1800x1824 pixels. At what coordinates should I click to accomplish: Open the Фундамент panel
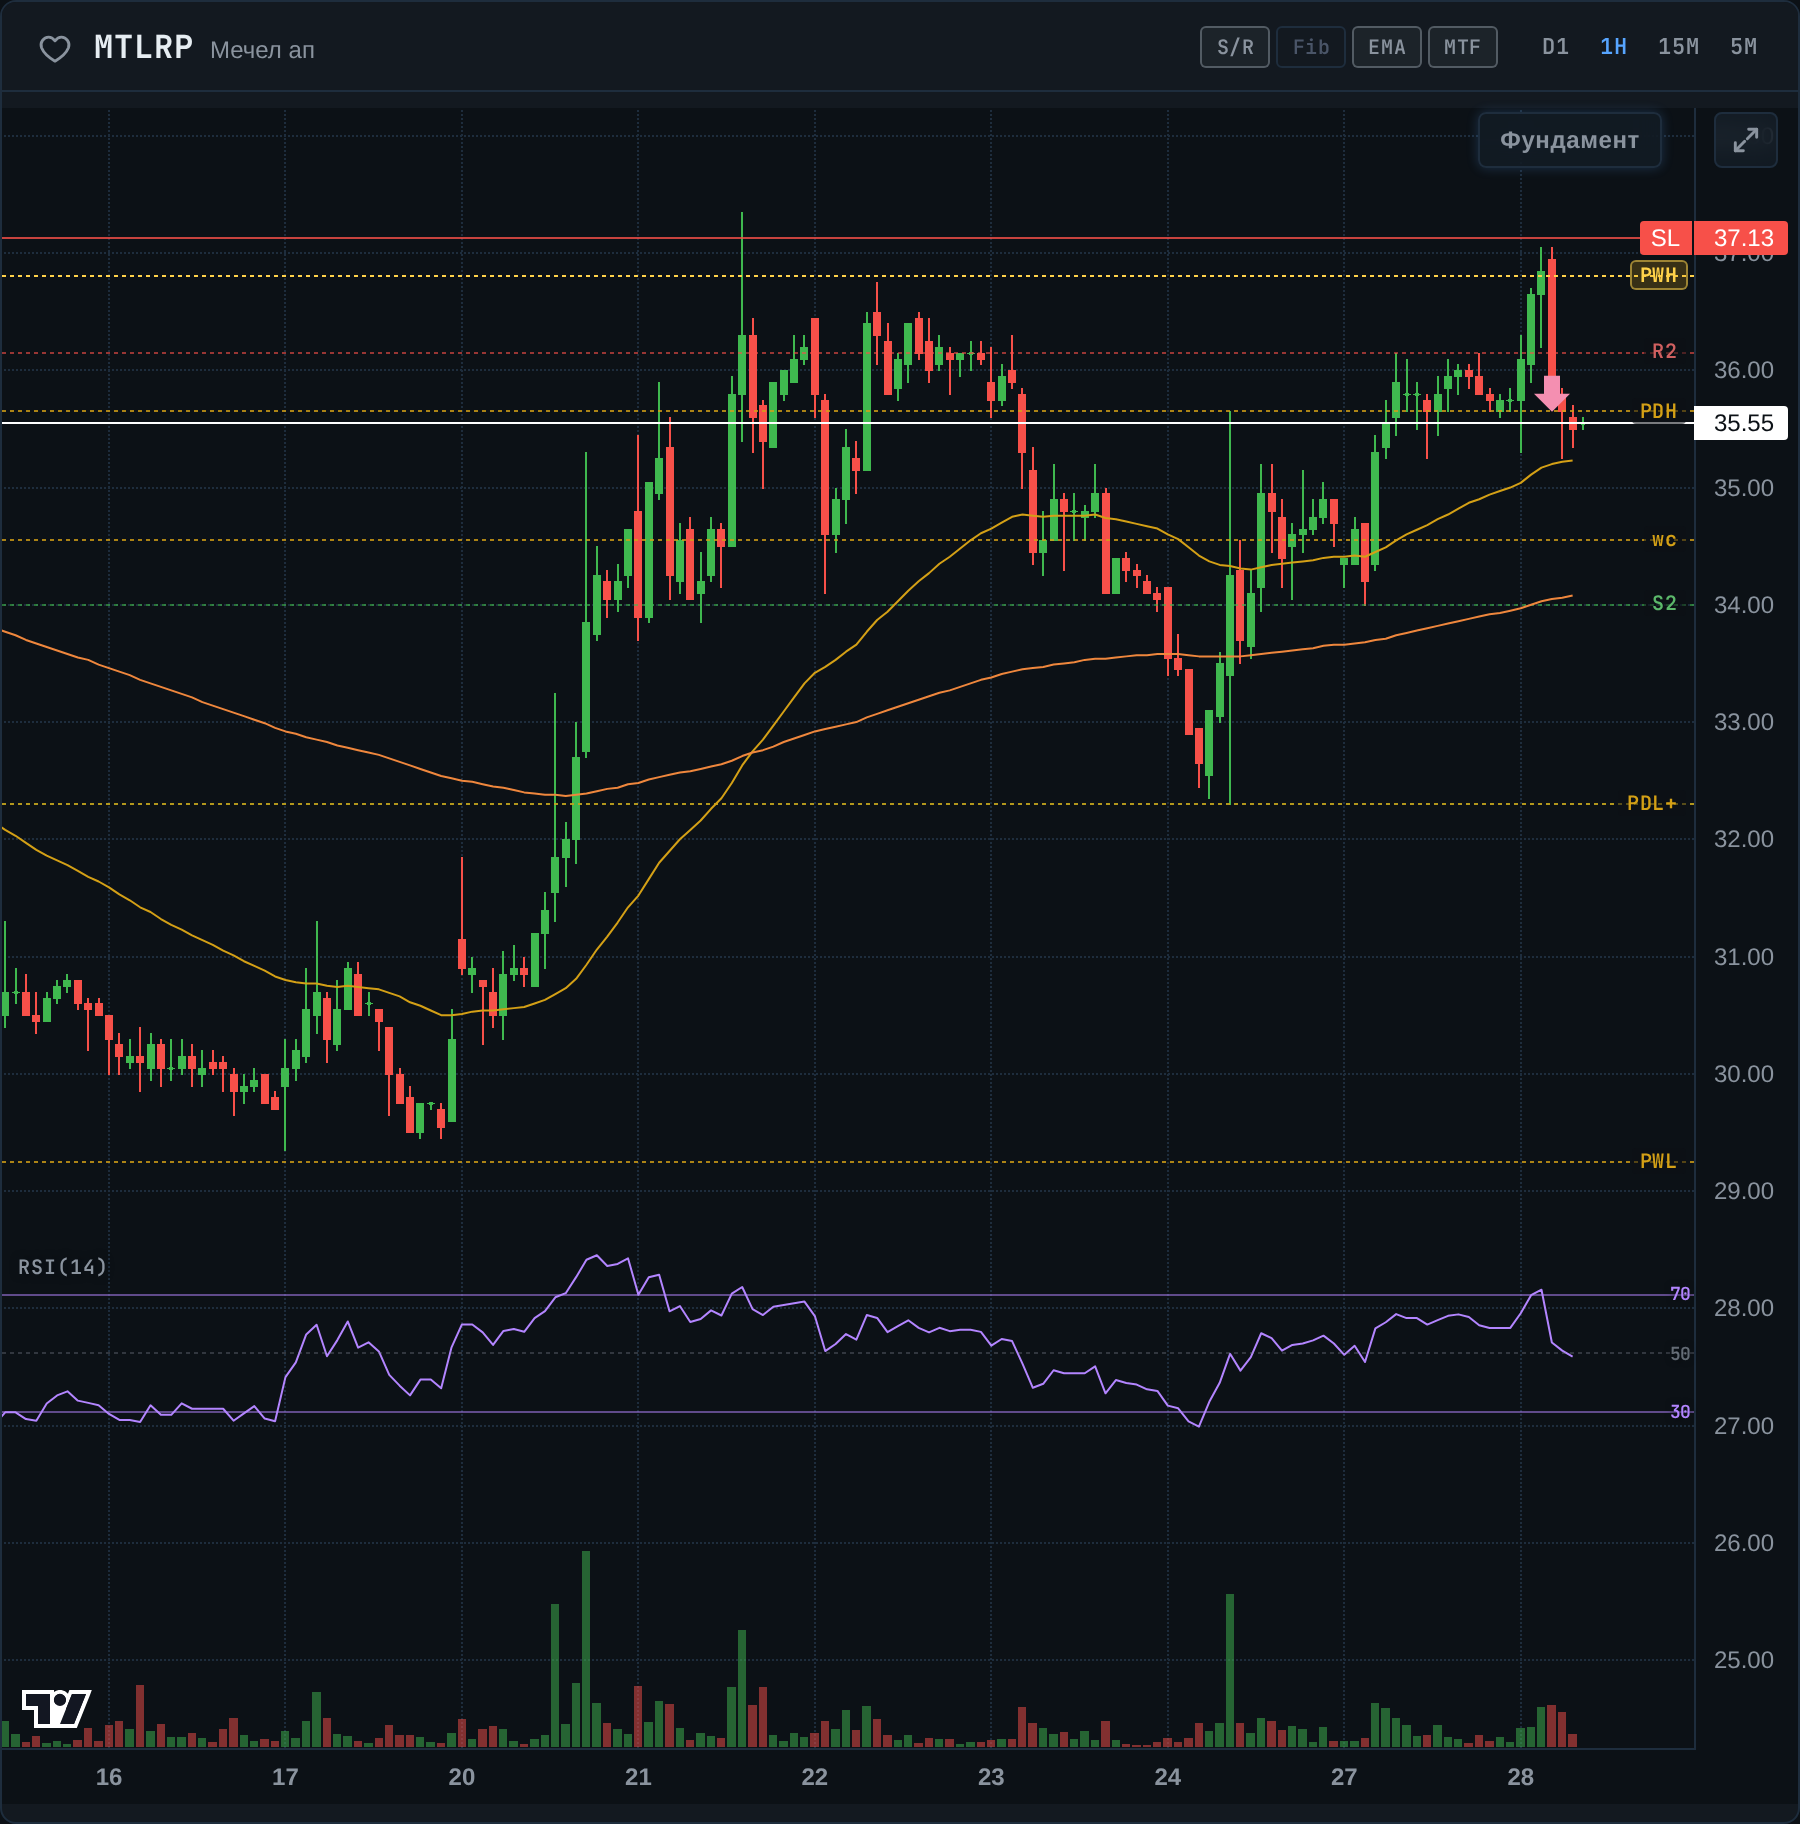(1569, 140)
